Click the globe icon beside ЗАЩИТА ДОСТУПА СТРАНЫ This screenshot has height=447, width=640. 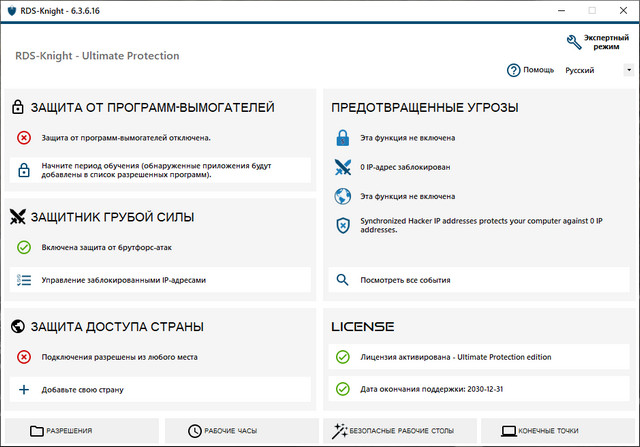coord(17,326)
